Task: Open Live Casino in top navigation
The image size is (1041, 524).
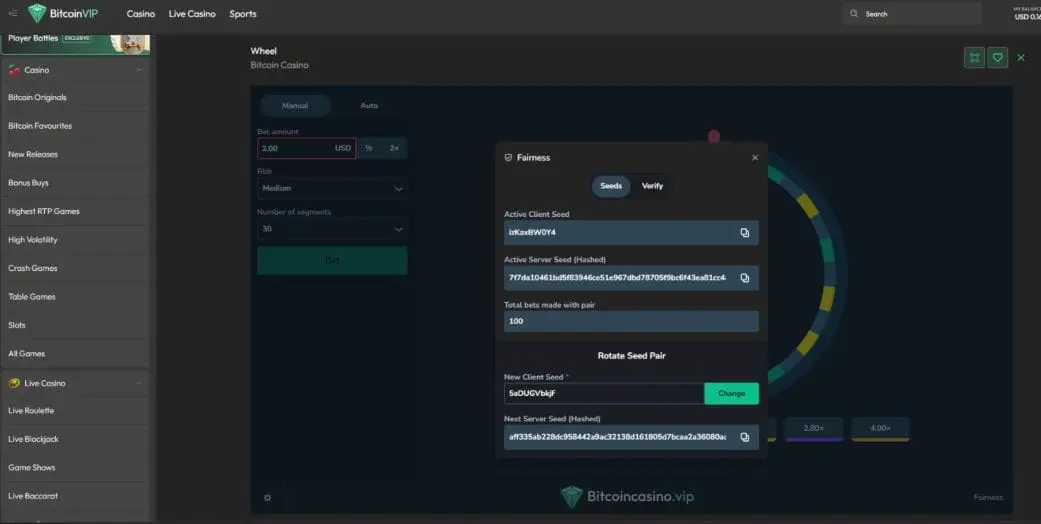Action: (192, 14)
